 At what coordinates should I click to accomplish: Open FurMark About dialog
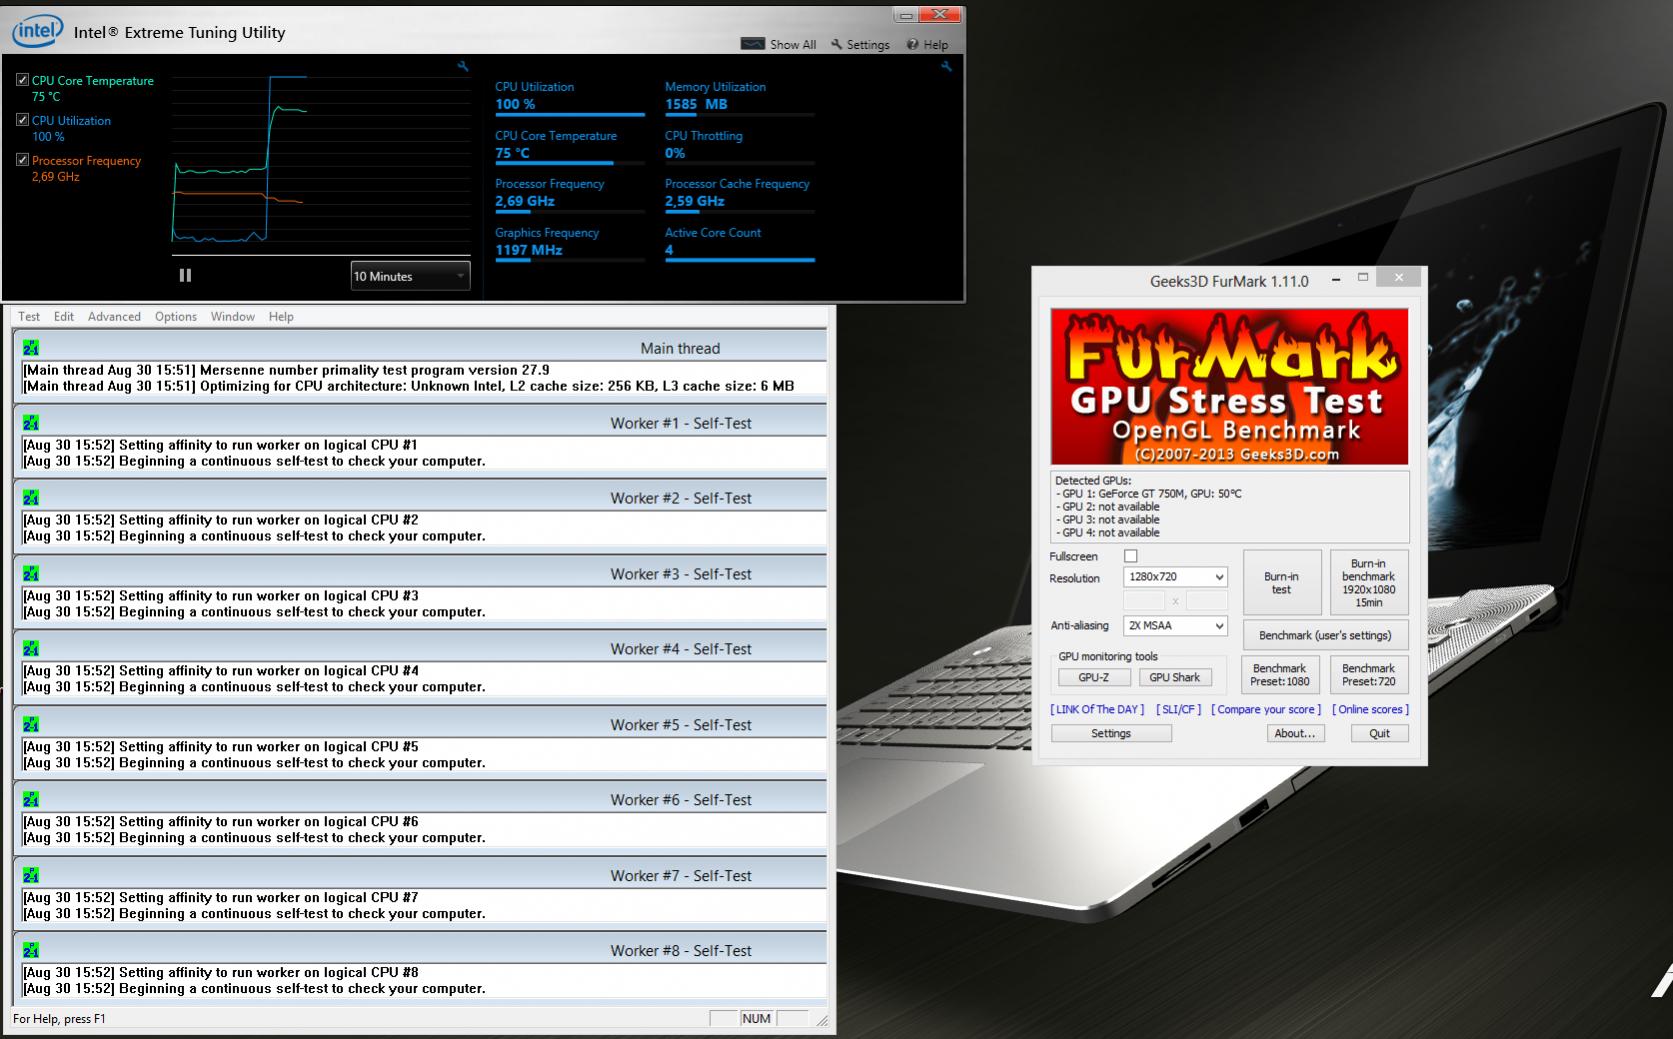tap(1295, 733)
